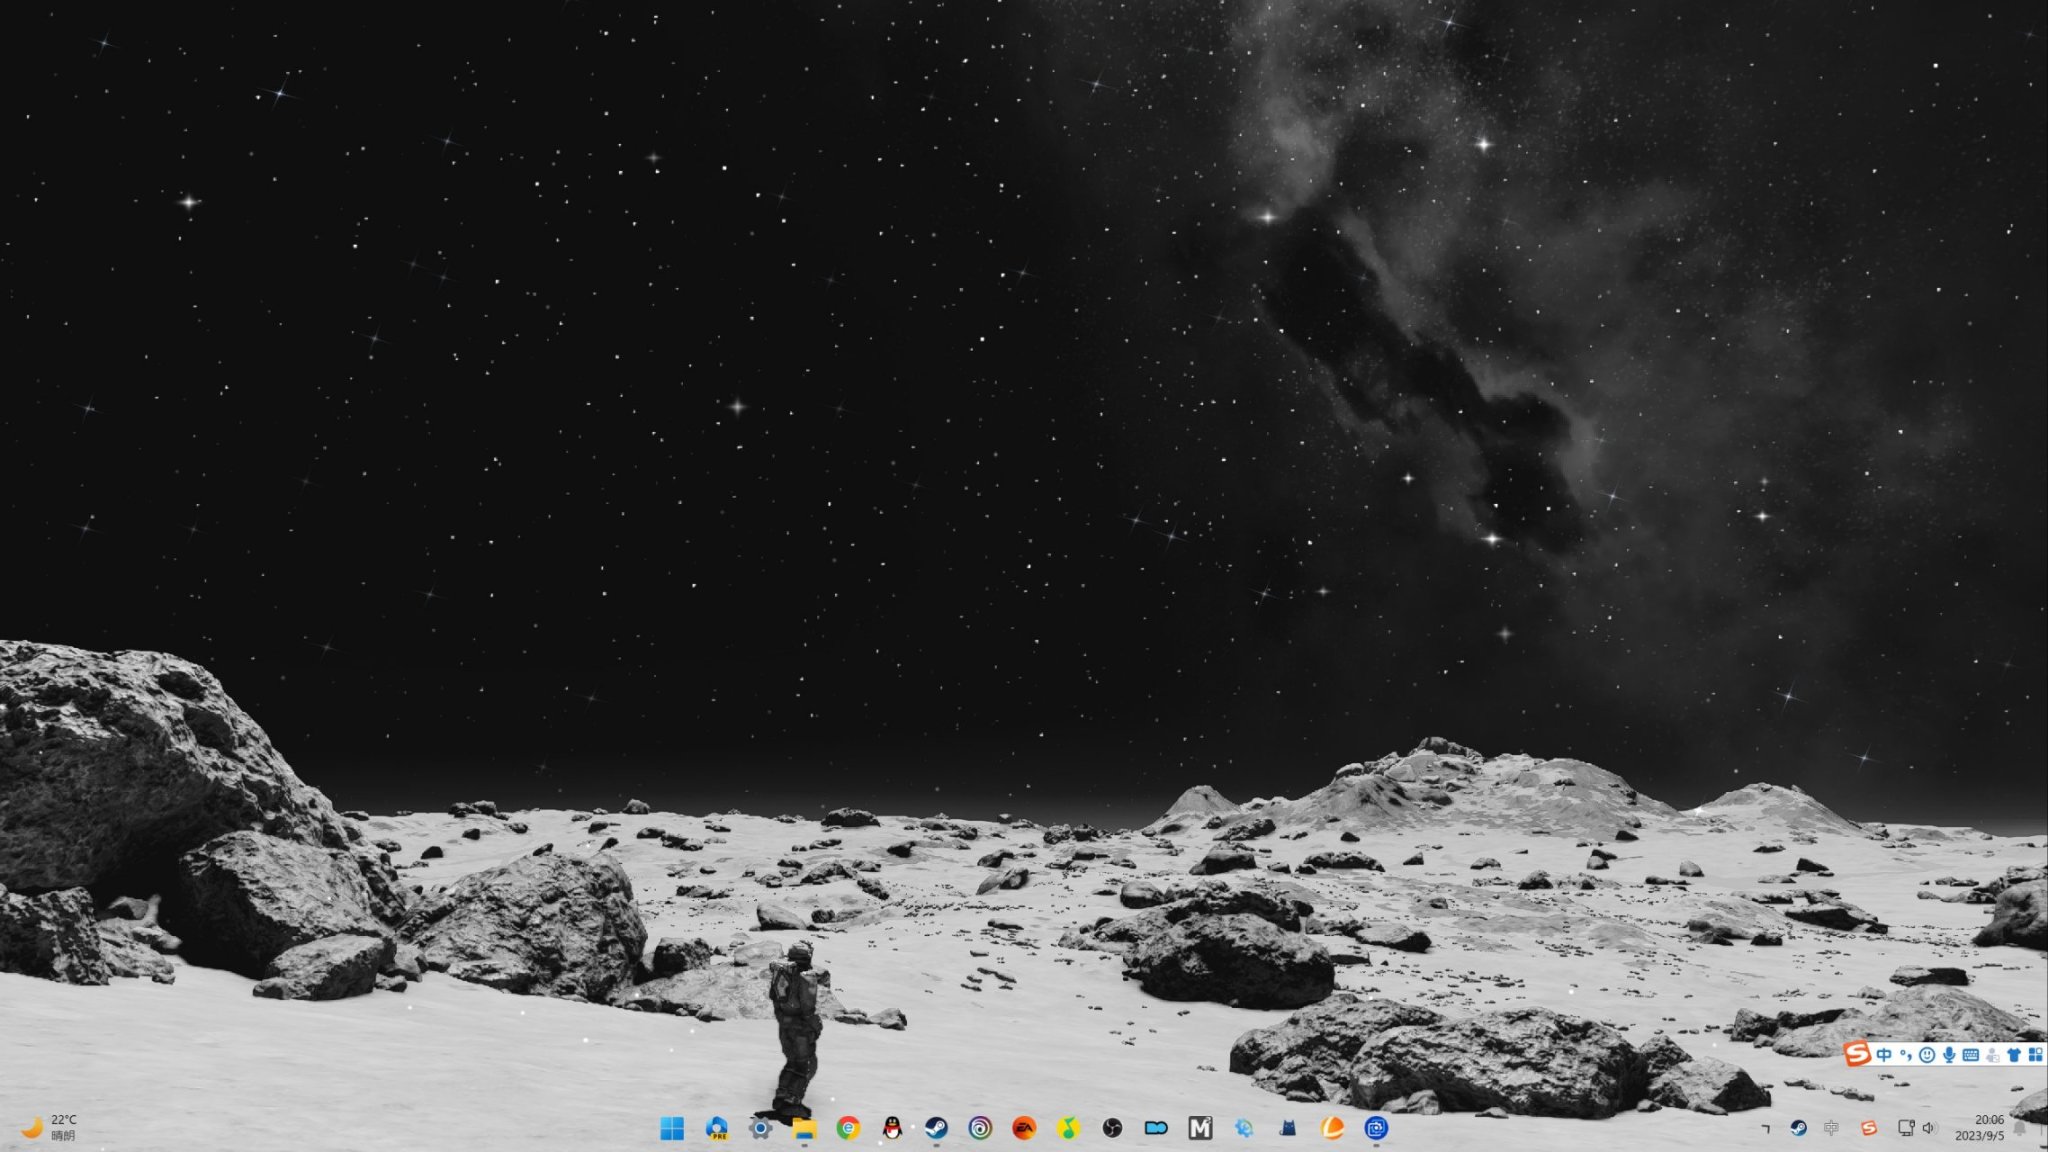Screen dimensions: 2048x1152
Task: Open OBS Studio from taskbar
Action: (x=1112, y=1128)
